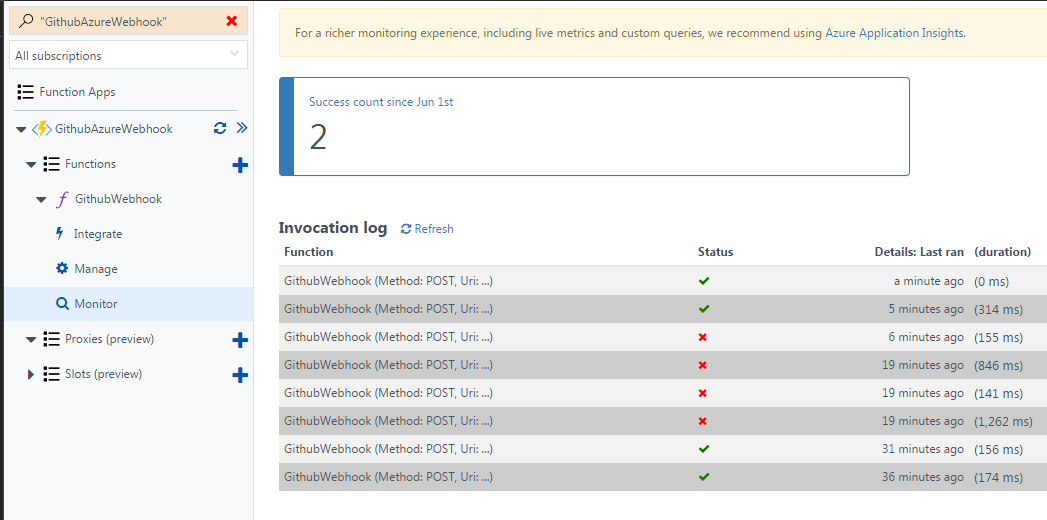The image size is (1047, 520).
Task: Open invocation from 6 minutes ago
Action: (663, 337)
